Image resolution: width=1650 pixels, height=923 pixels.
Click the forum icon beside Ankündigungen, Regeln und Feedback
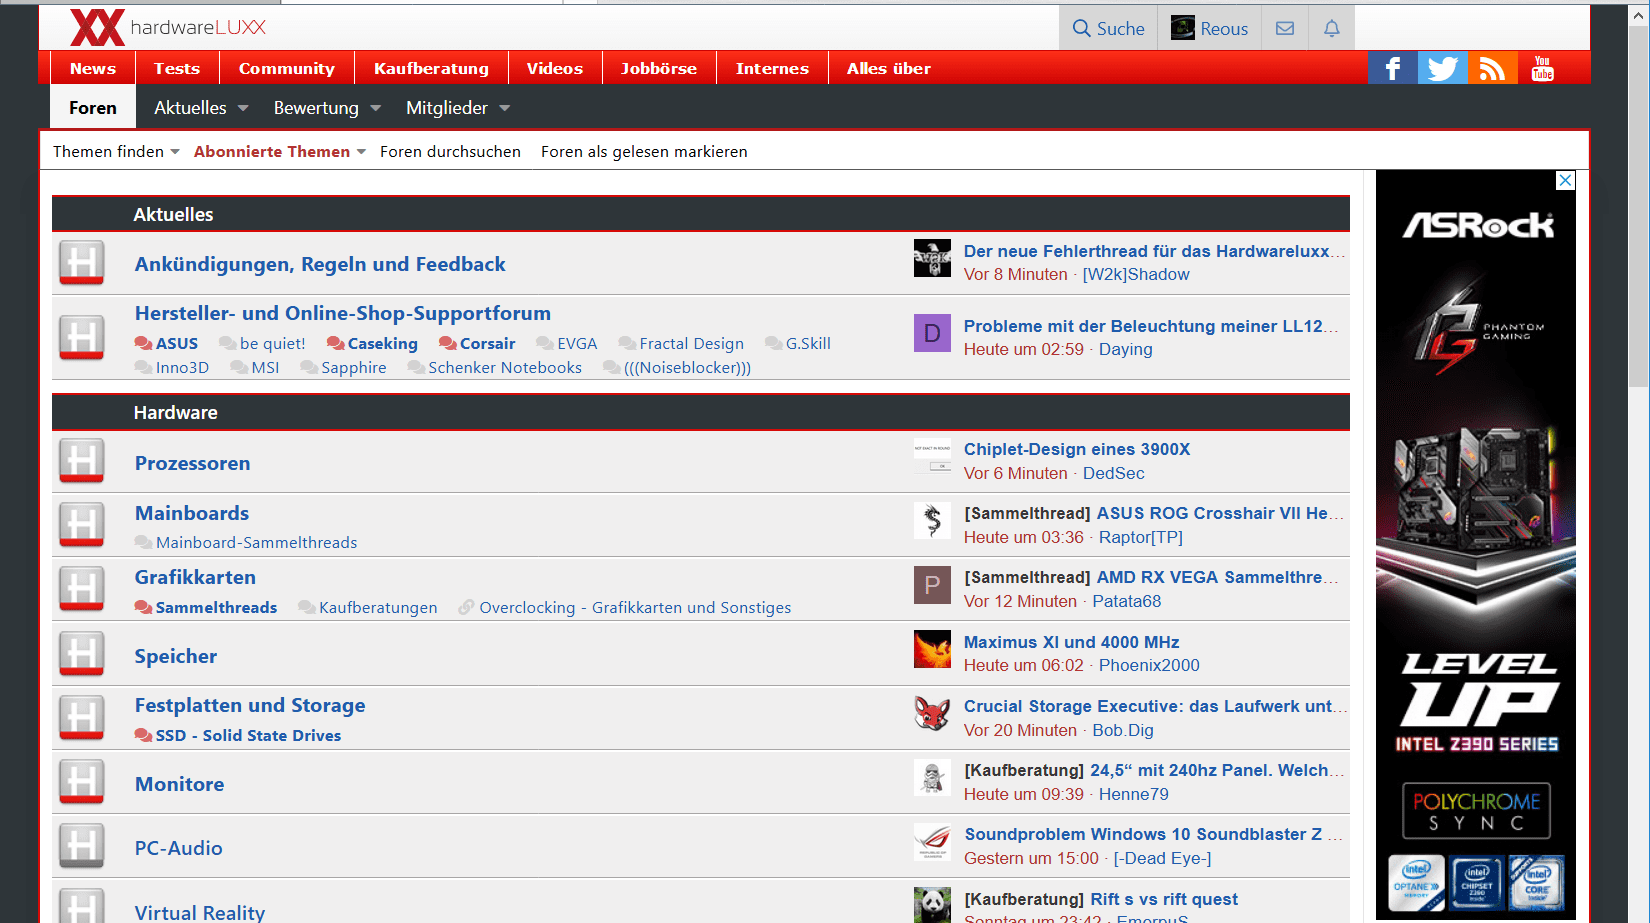click(x=82, y=263)
